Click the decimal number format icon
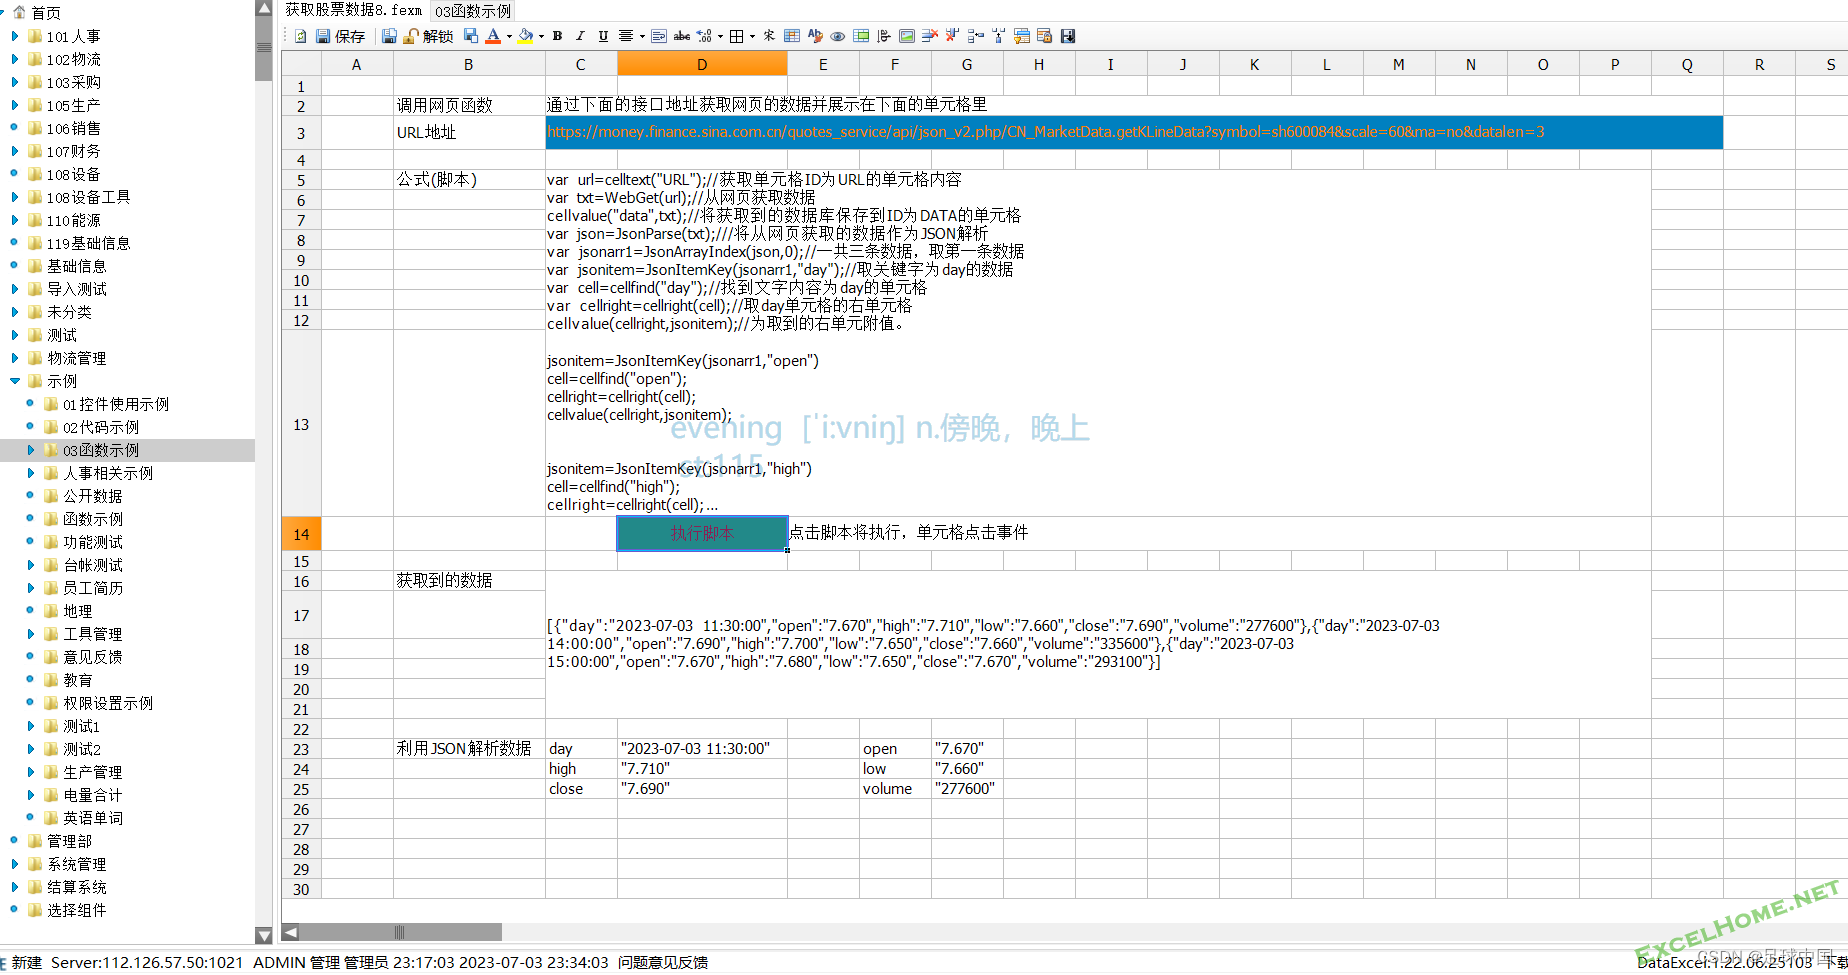This screenshot has height=975, width=1848. click(x=704, y=36)
